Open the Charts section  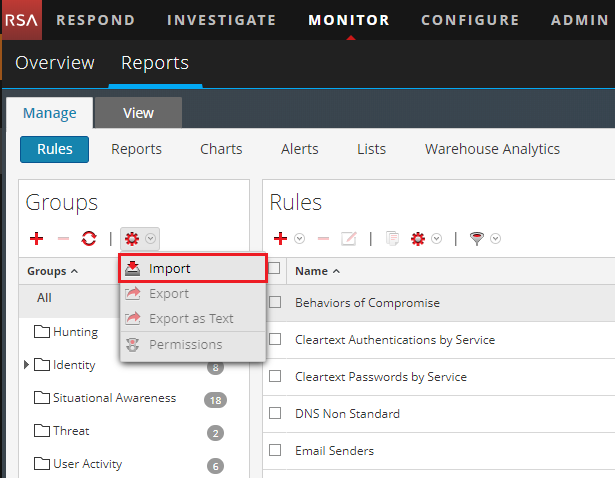coord(221,149)
